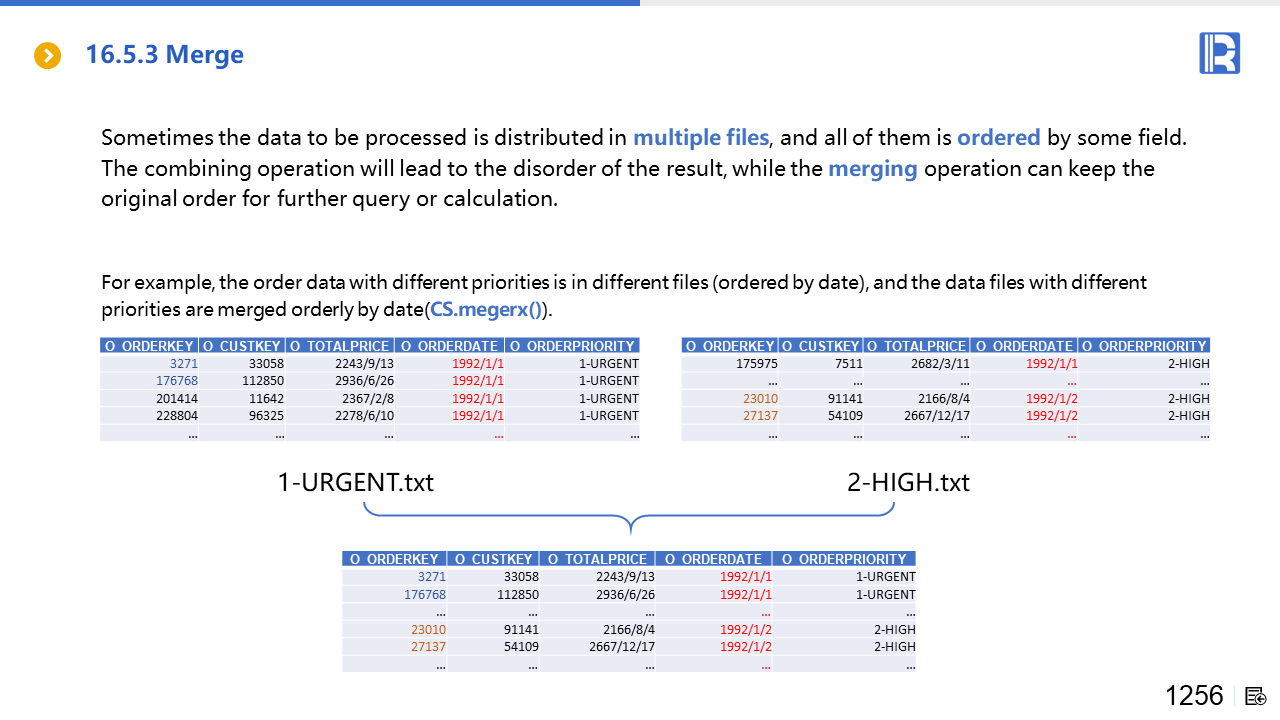1280x720 pixels.
Task: Click O_ORDERPRIORITY header in the top-right table
Action: tap(1144, 346)
